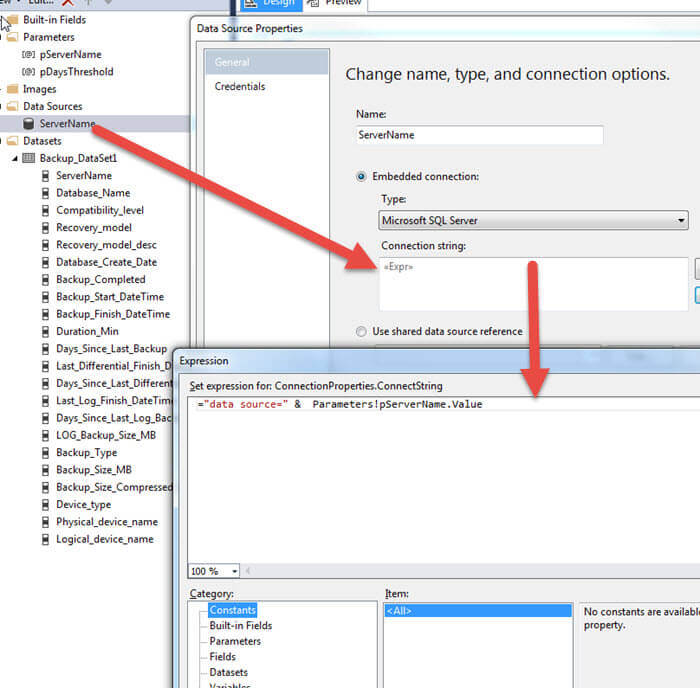Open the Built-in Fields folder icon
The height and width of the screenshot is (688, 700).
(x=13, y=20)
